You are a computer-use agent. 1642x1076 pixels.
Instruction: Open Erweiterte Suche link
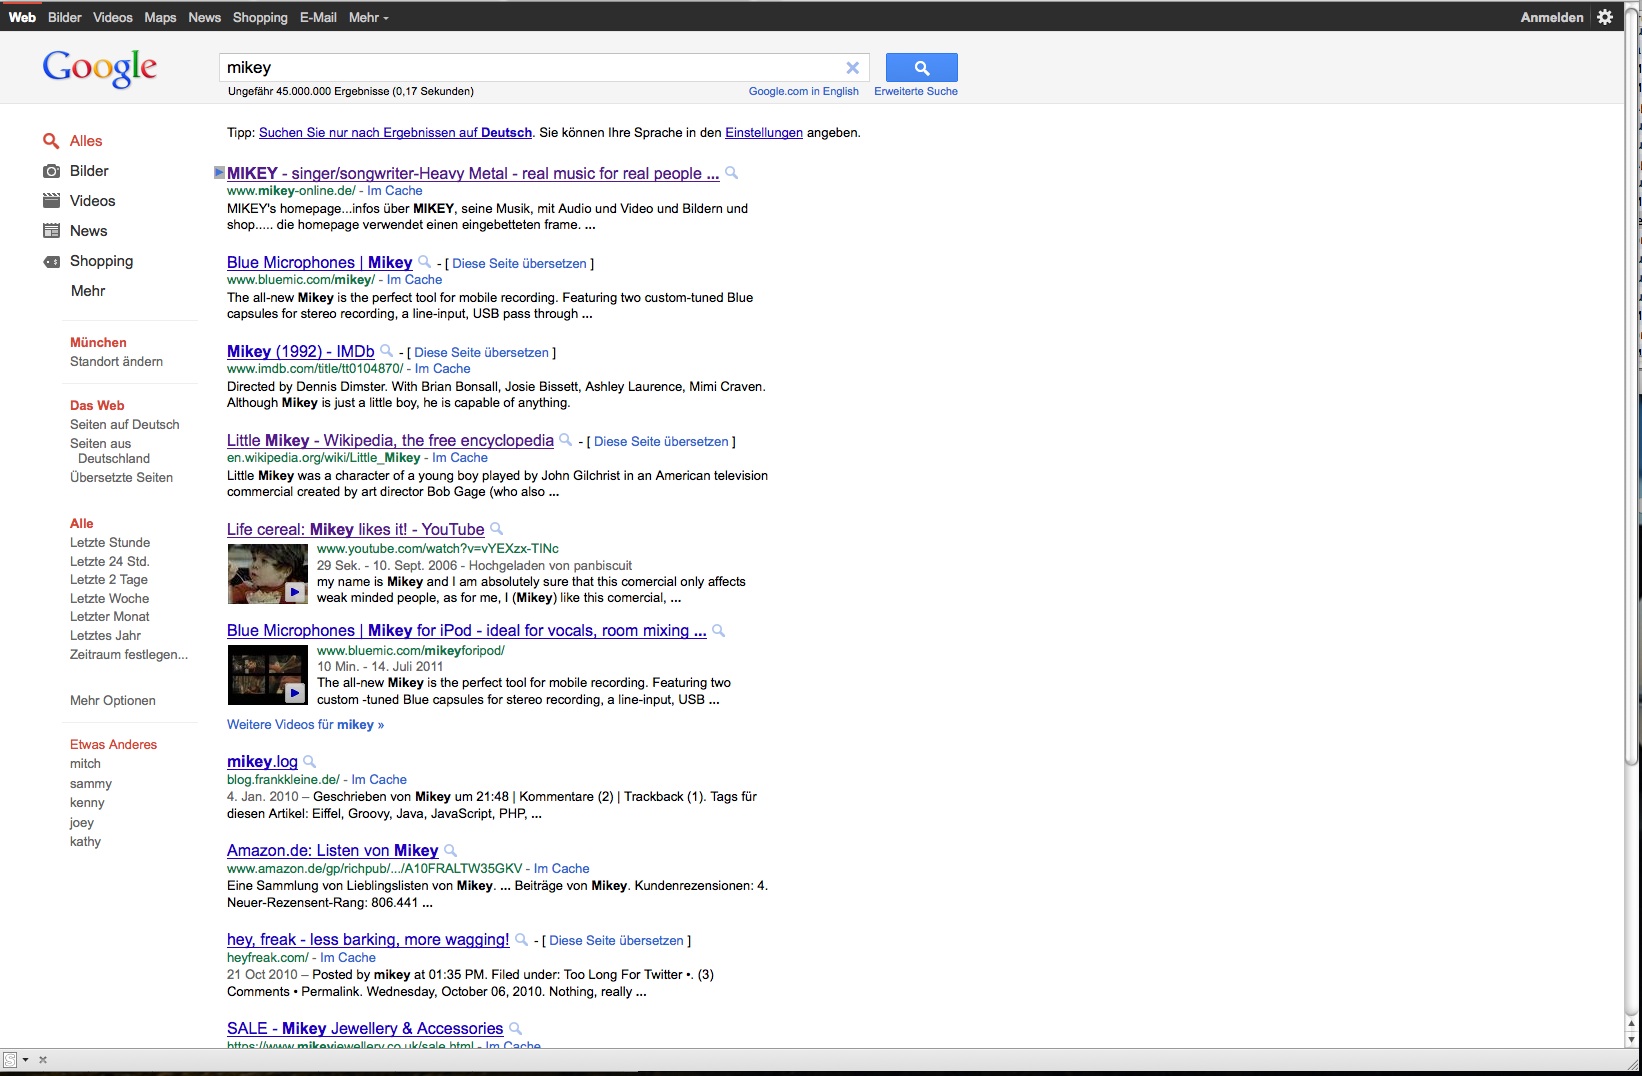tap(916, 91)
